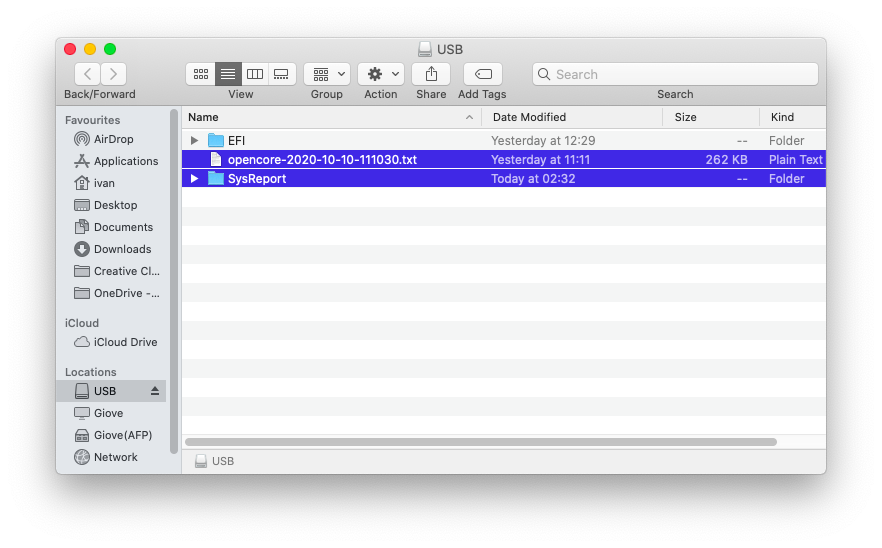Click the horizontal scrollbar of the file list
882x548 pixels.
tap(481, 442)
